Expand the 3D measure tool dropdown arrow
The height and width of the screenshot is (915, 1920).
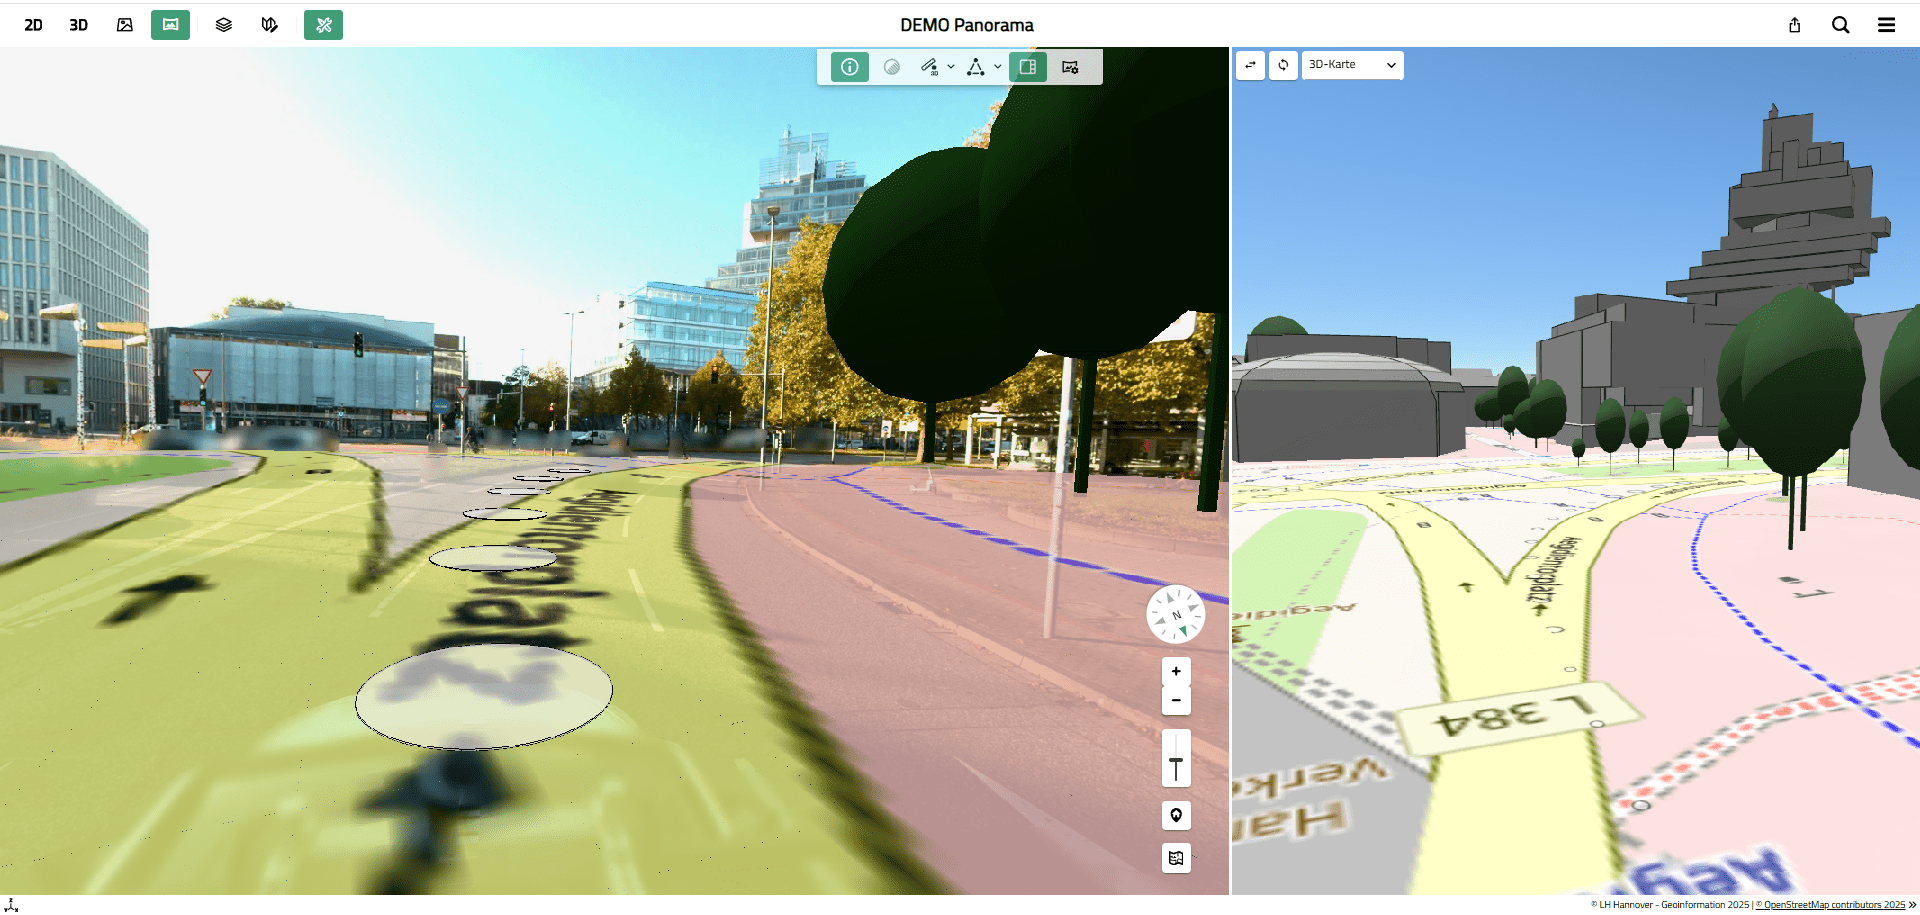click(x=951, y=67)
